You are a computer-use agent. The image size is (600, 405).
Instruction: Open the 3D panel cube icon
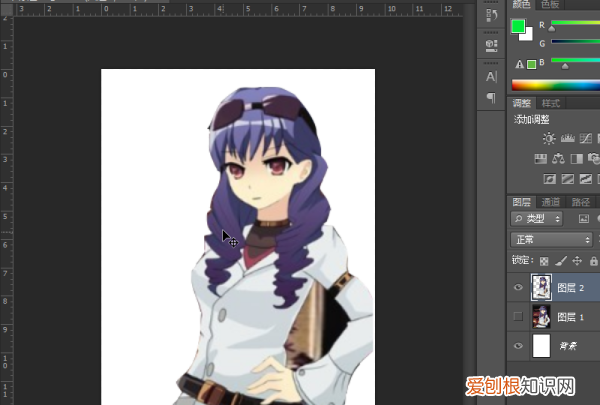491,45
